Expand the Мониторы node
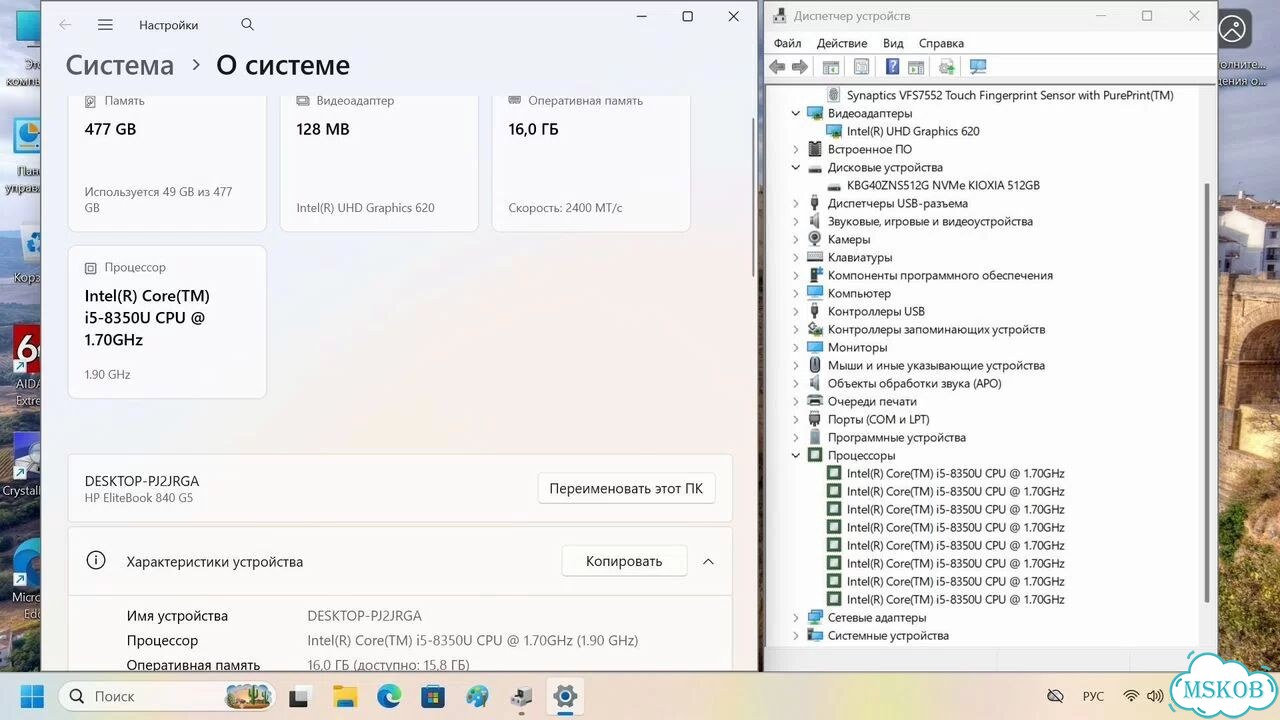Image resolution: width=1280 pixels, height=720 pixels. coord(796,347)
